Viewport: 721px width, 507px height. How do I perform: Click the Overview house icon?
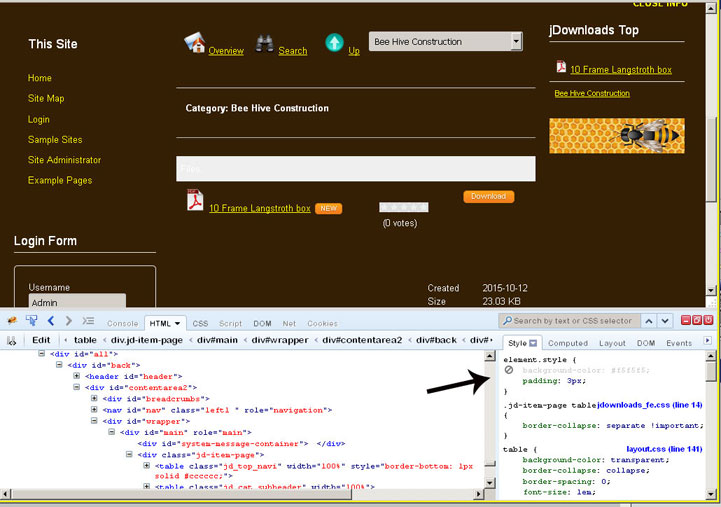pyautogui.click(x=195, y=43)
